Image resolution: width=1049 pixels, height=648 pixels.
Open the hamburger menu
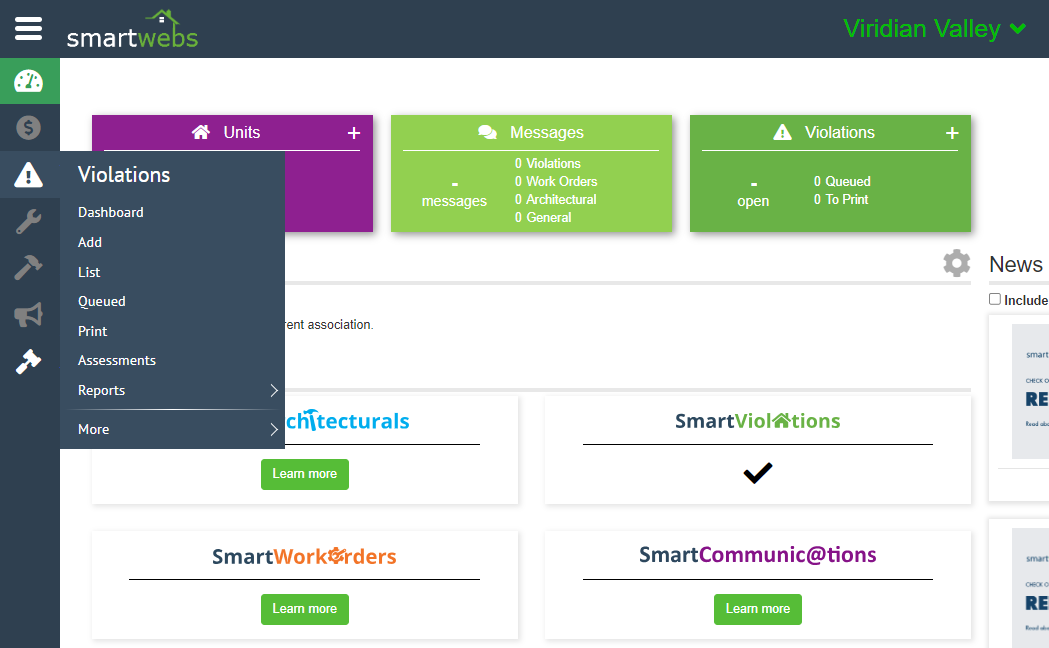tap(28, 29)
